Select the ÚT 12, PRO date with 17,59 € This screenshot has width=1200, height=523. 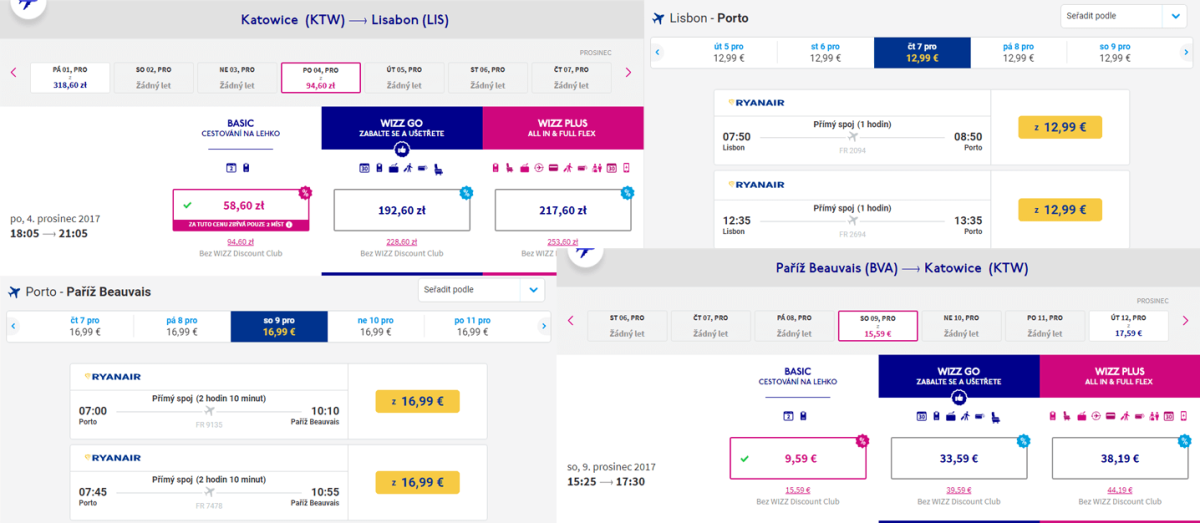[1128, 326]
